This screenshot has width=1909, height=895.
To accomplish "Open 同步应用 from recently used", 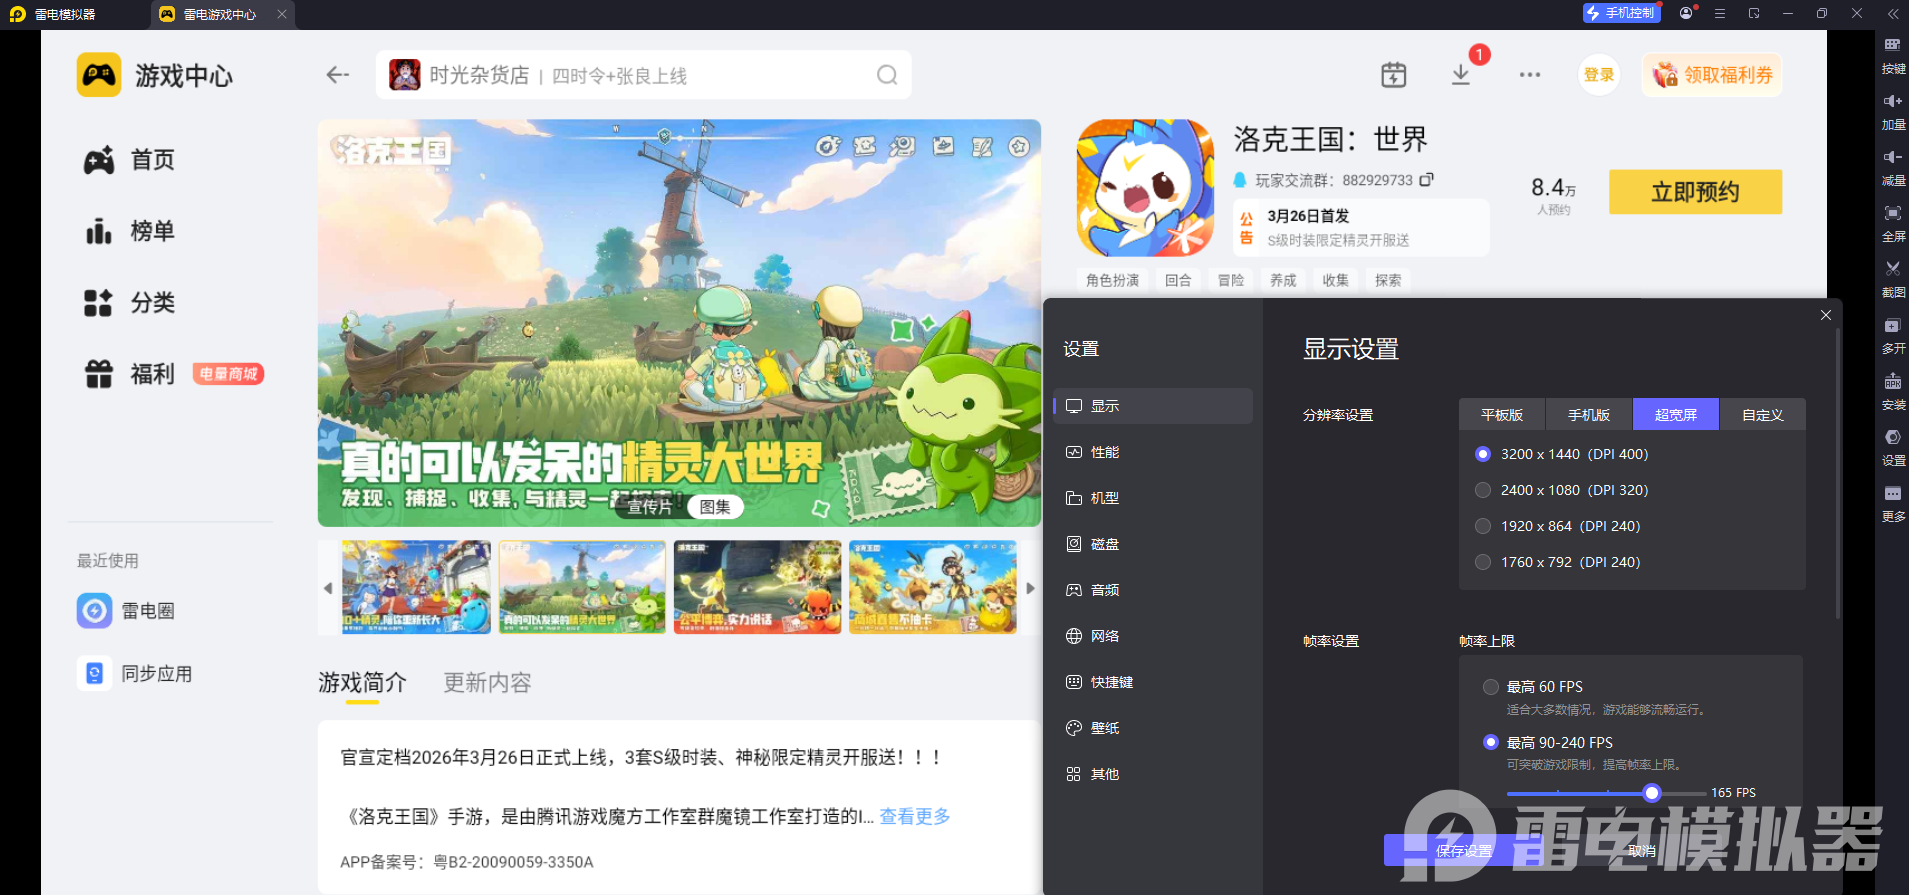I will (135, 673).
